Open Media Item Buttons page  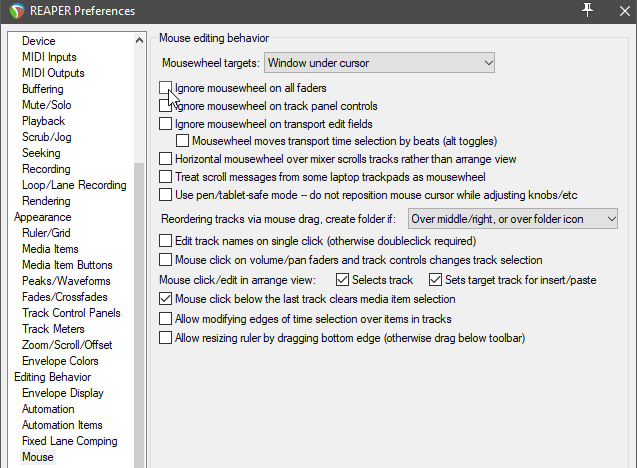[x=67, y=265]
